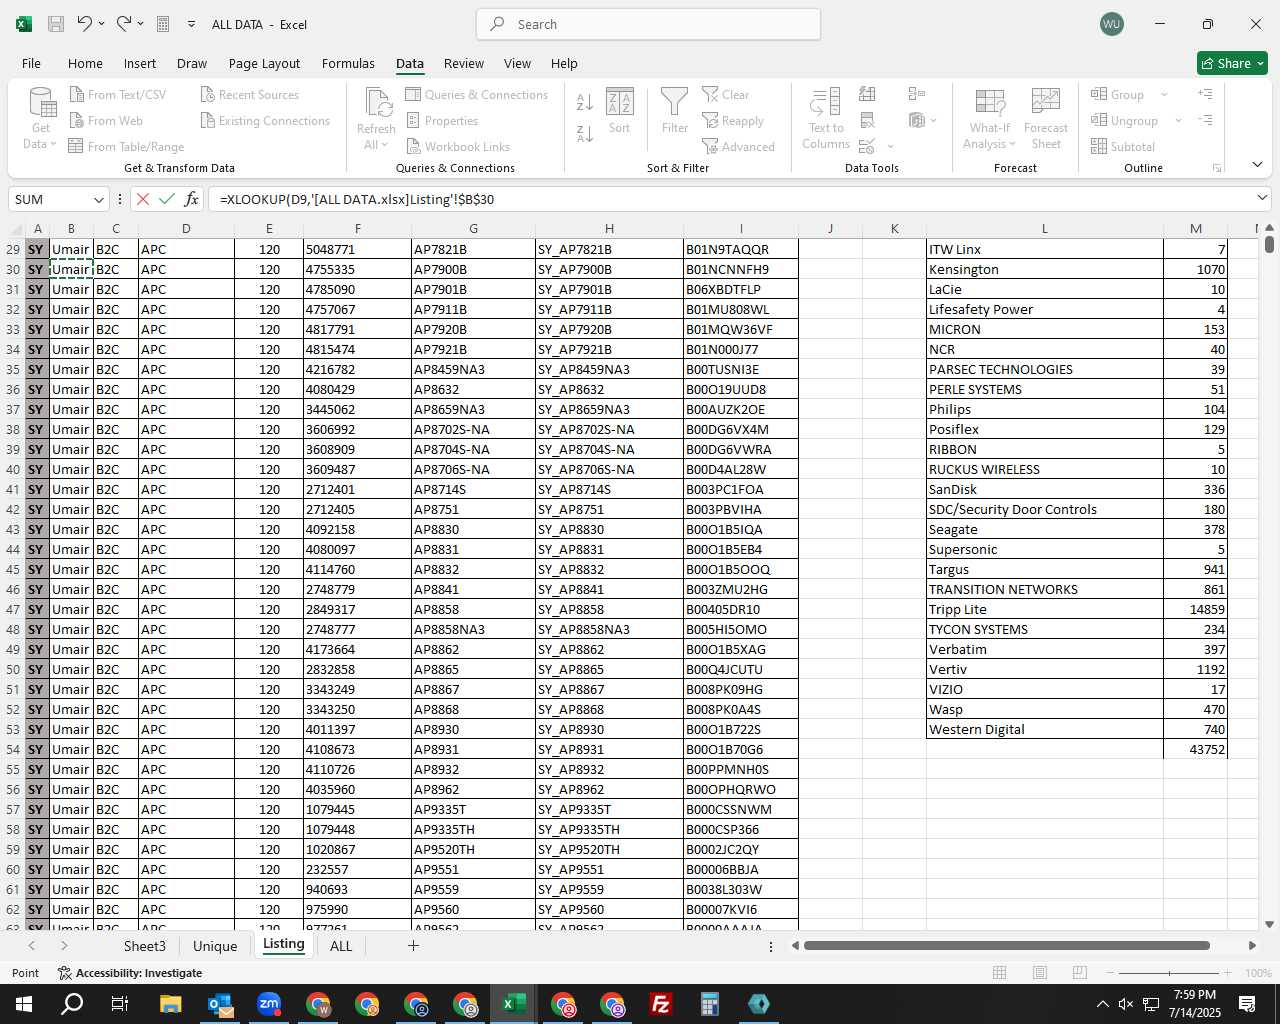This screenshot has width=1280, height=1024.
Task: Open the Group dropdown arrow
Action: pyautogui.click(x=1164, y=94)
